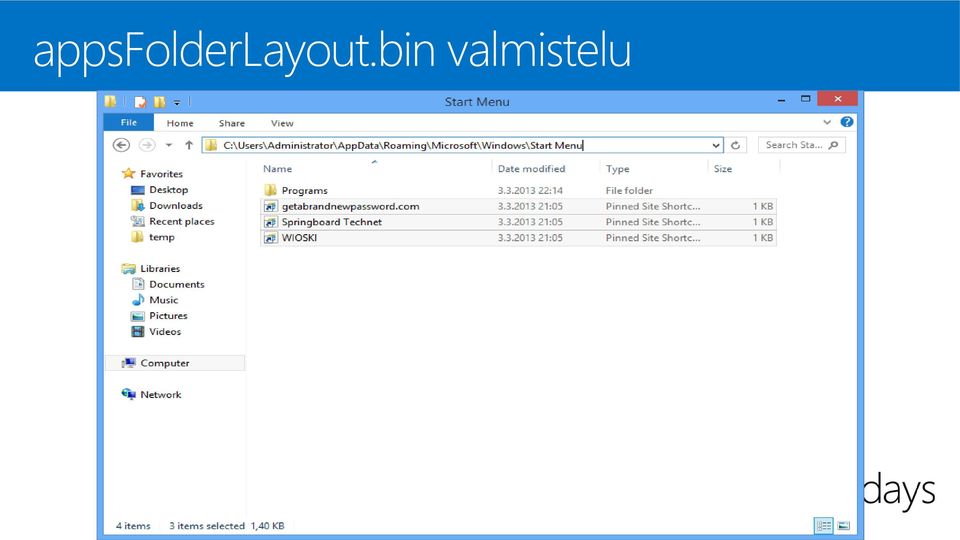Sort by Date modified column header

[531, 169]
